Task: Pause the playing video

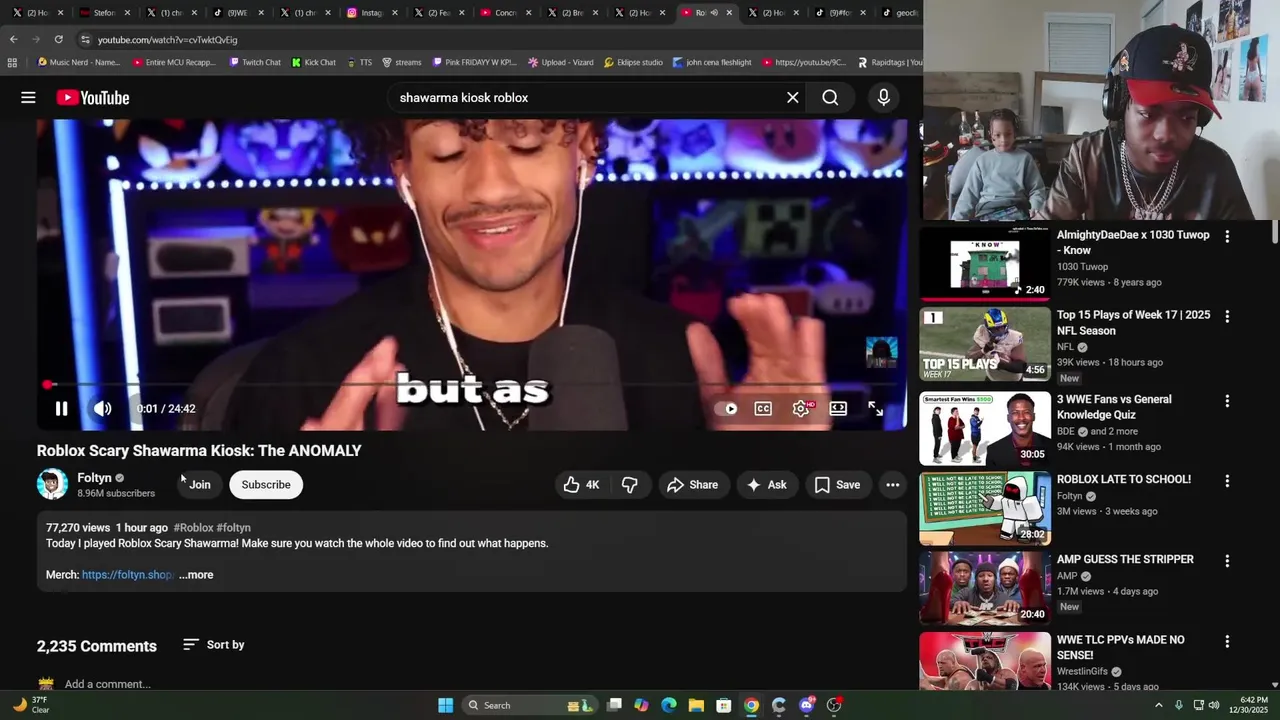Action: pos(61,408)
